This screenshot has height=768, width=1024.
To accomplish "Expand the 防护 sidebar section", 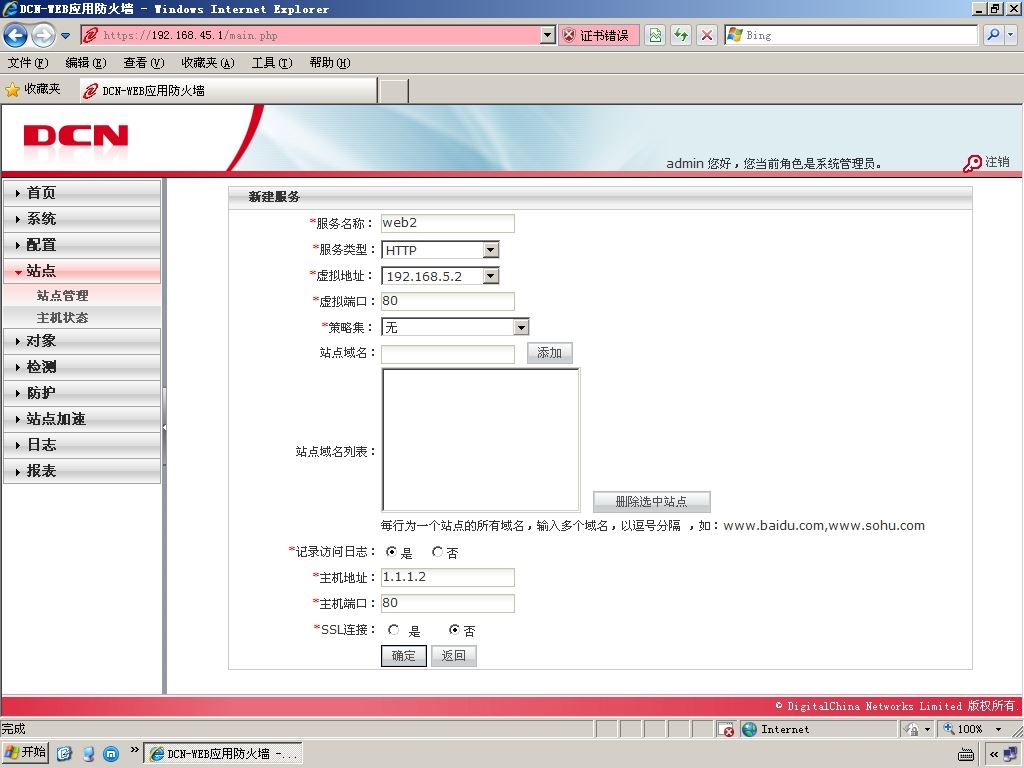I will point(82,393).
